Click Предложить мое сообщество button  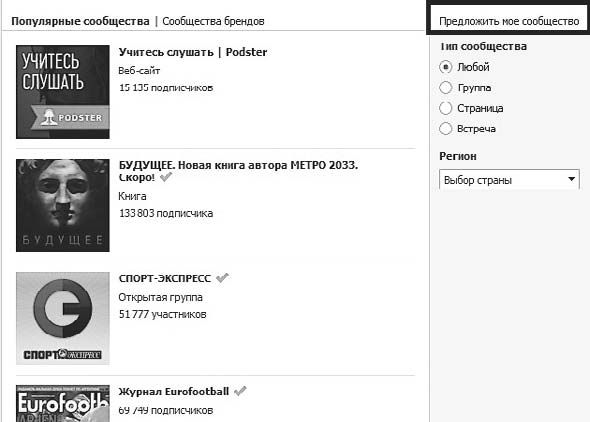(509, 21)
